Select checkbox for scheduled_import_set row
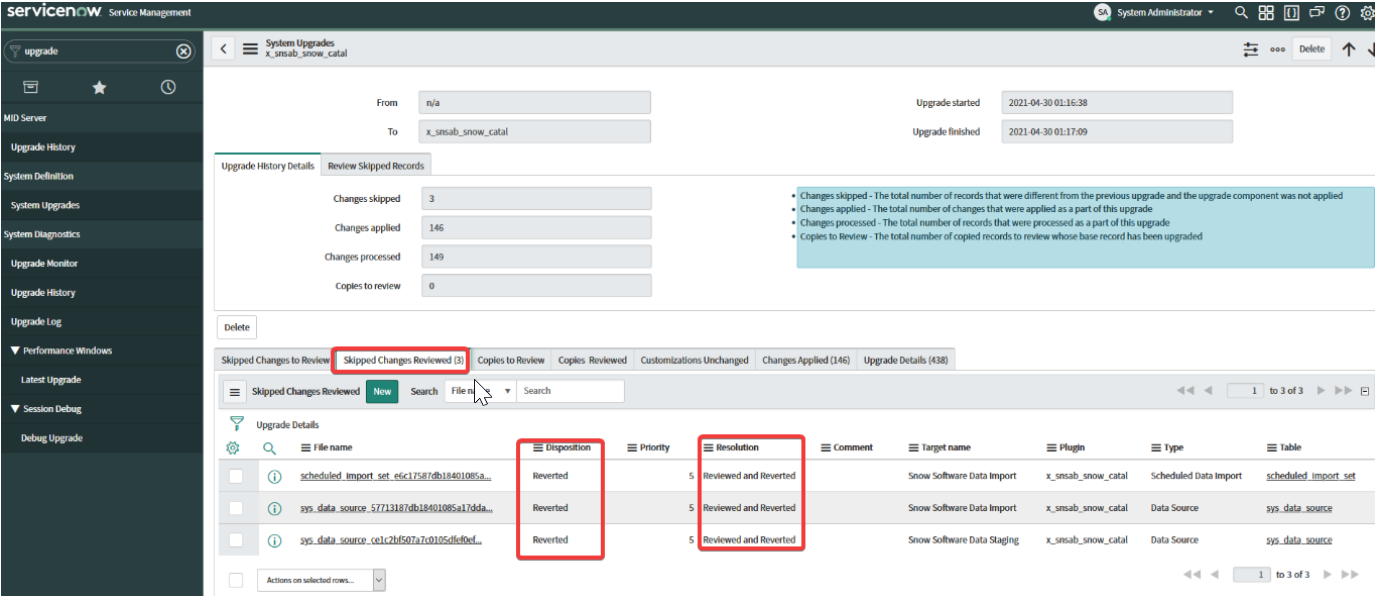Screen dimensions: 1377x596 click(235, 477)
